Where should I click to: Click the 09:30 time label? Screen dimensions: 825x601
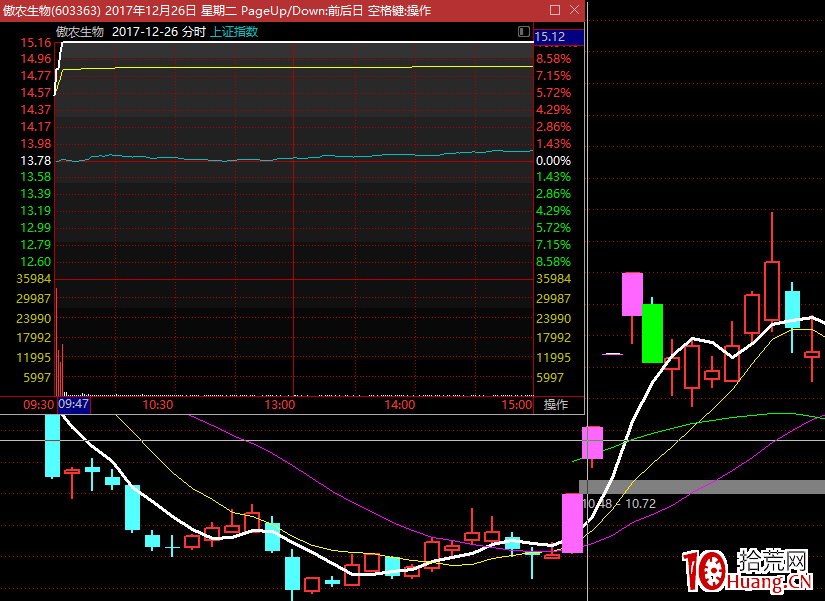pyautogui.click(x=39, y=405)
